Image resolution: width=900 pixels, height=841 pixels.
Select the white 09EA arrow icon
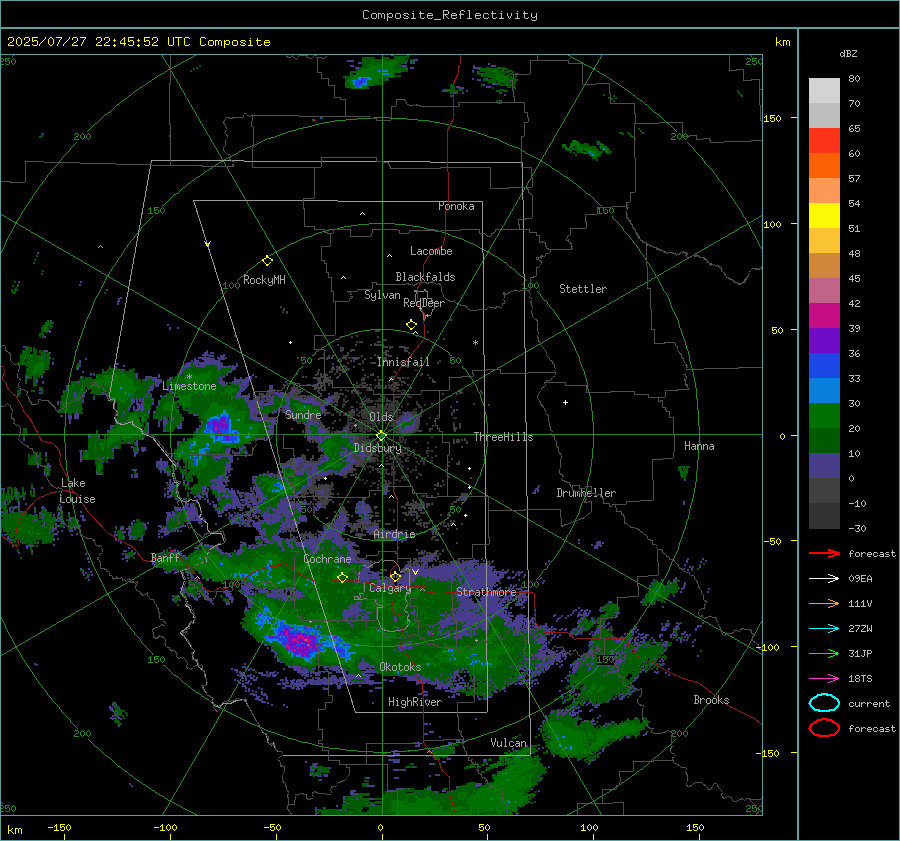point(824,579)
